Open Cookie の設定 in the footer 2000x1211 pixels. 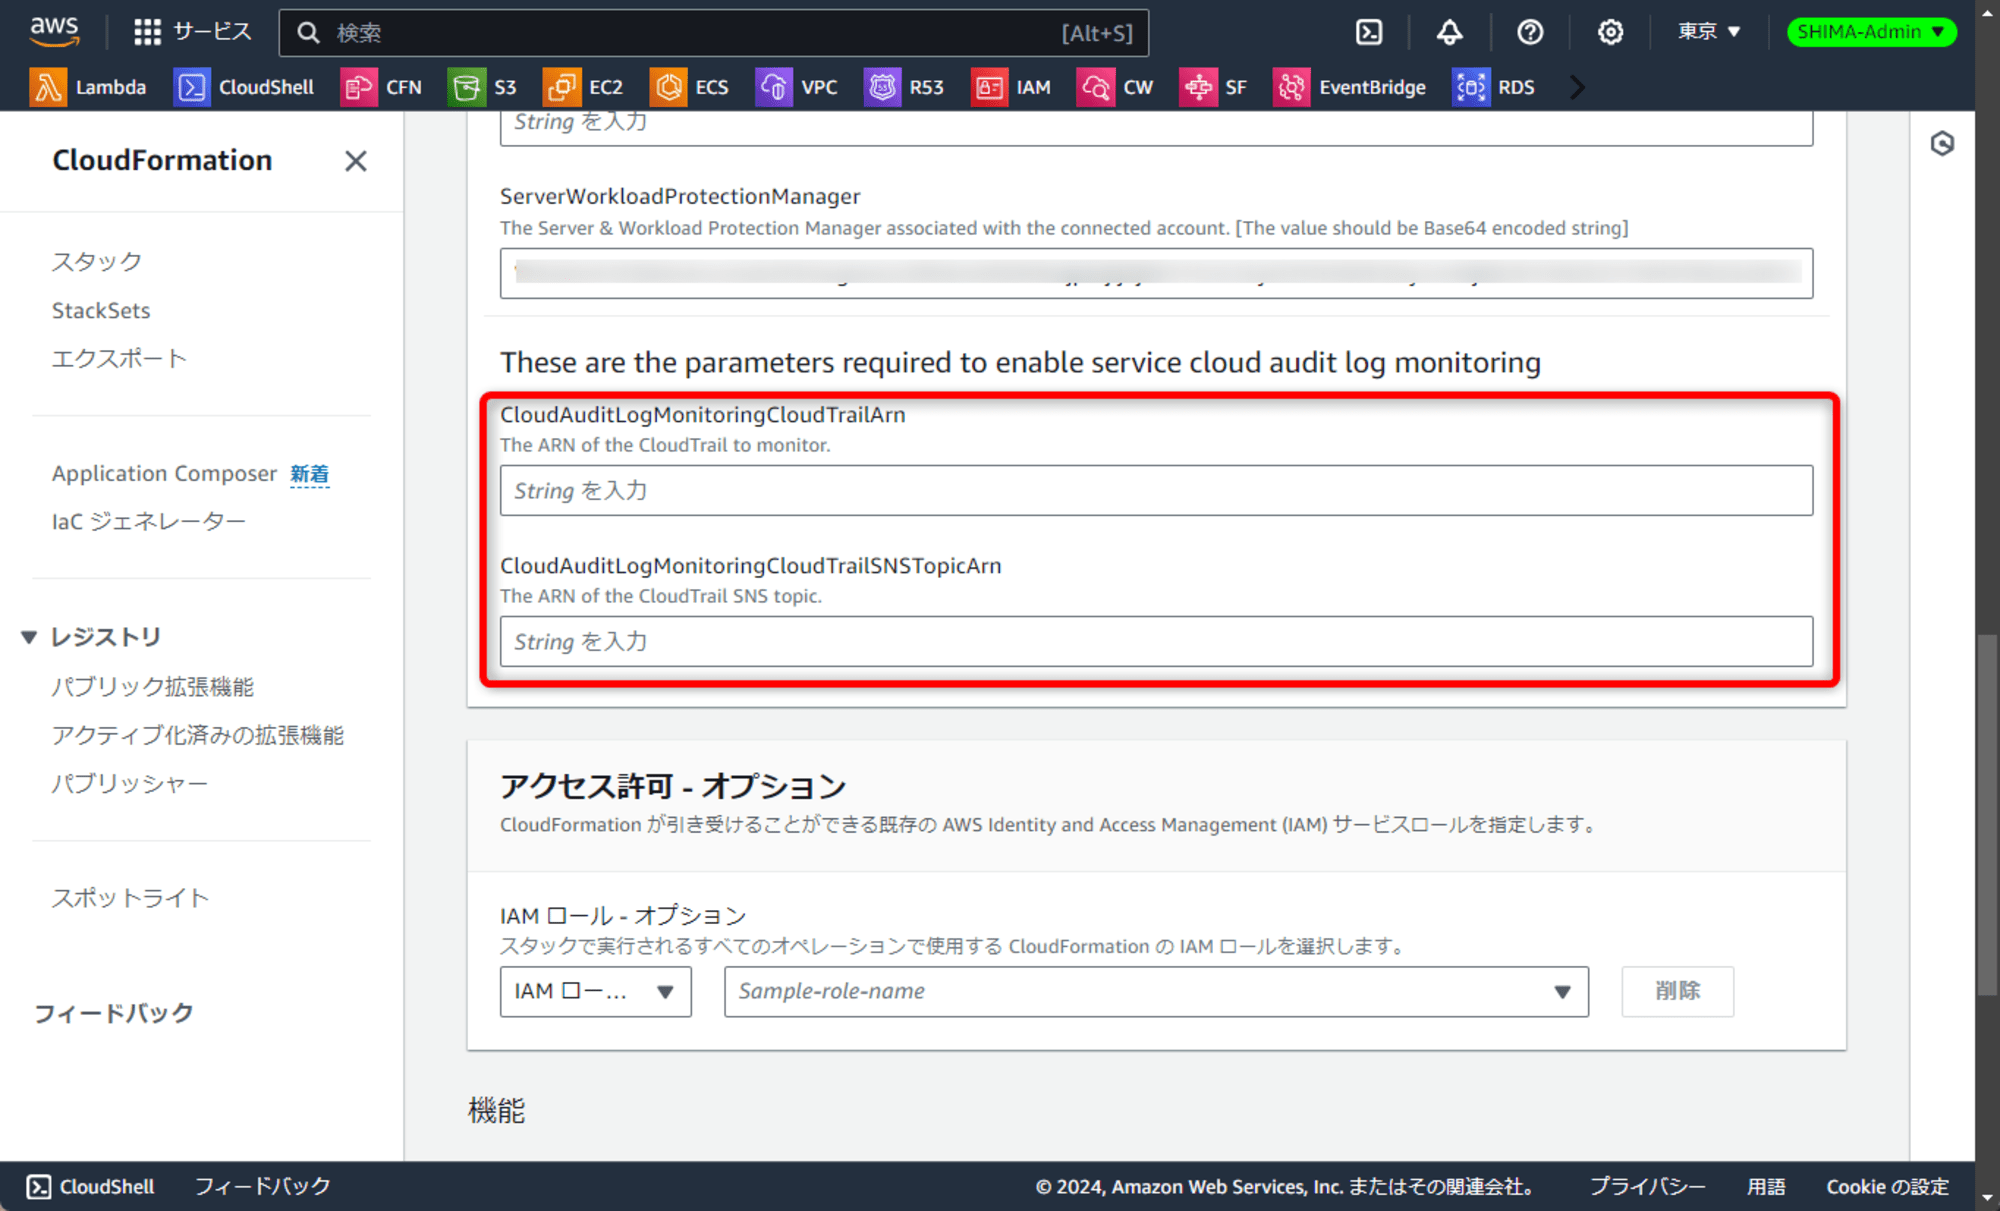pyautogui.click(x=1887, y=1186)
